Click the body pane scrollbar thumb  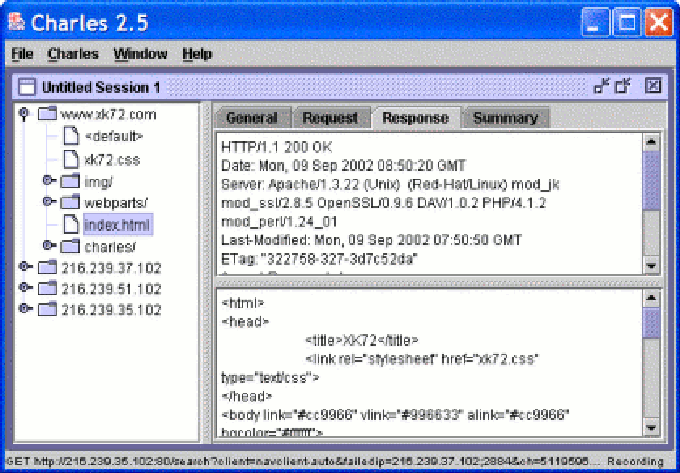click(651, 323)
